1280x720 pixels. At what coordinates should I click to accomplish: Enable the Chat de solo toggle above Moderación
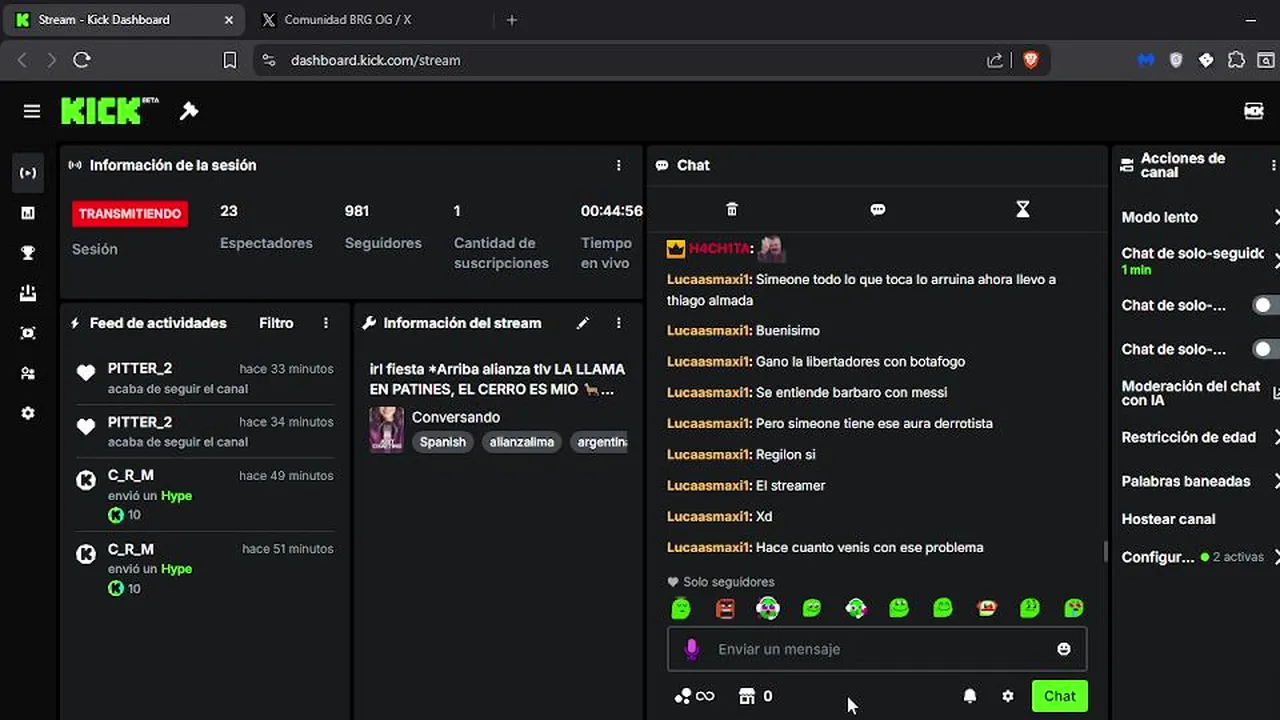tap(1266, 349)
